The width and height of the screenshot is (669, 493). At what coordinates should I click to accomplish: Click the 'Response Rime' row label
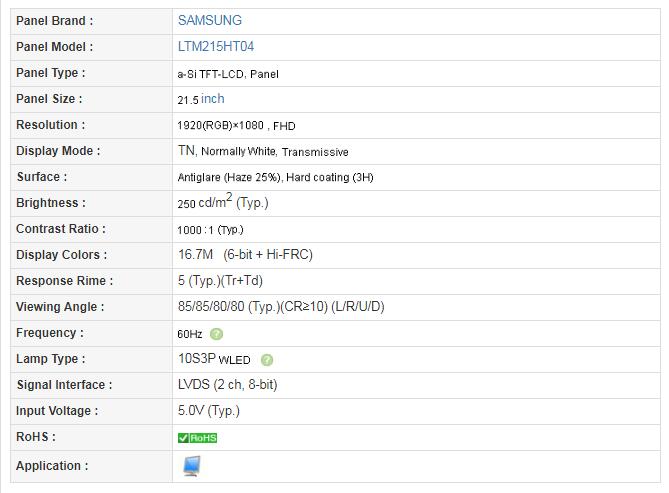(64, 281)
